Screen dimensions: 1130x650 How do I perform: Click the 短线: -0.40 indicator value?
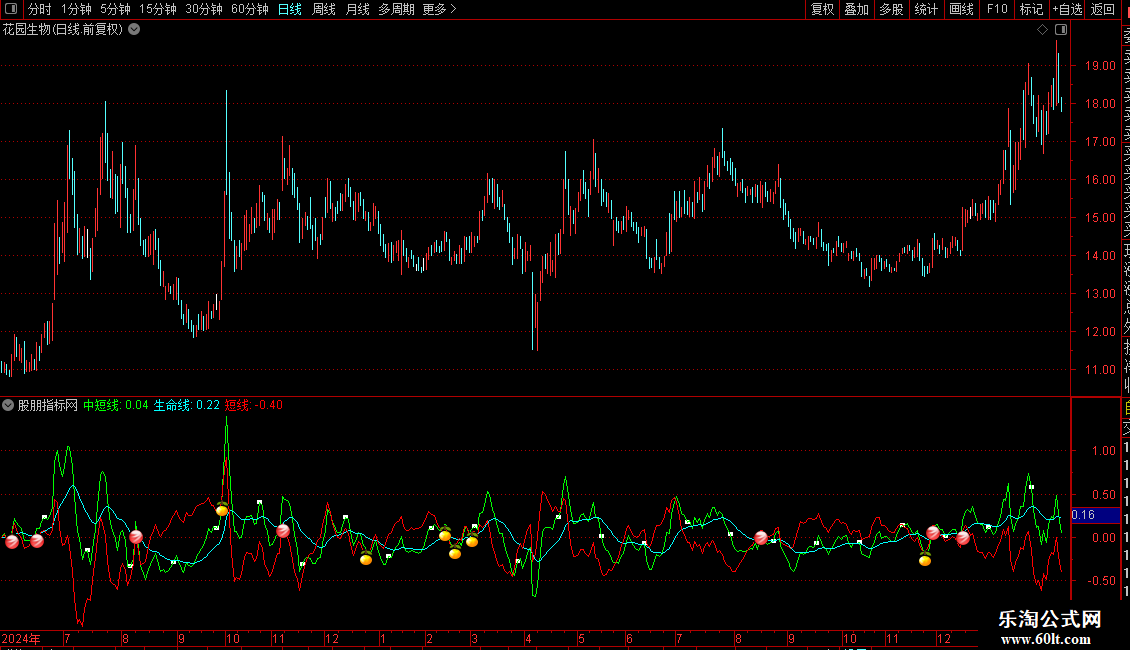(x=254, y=405)
